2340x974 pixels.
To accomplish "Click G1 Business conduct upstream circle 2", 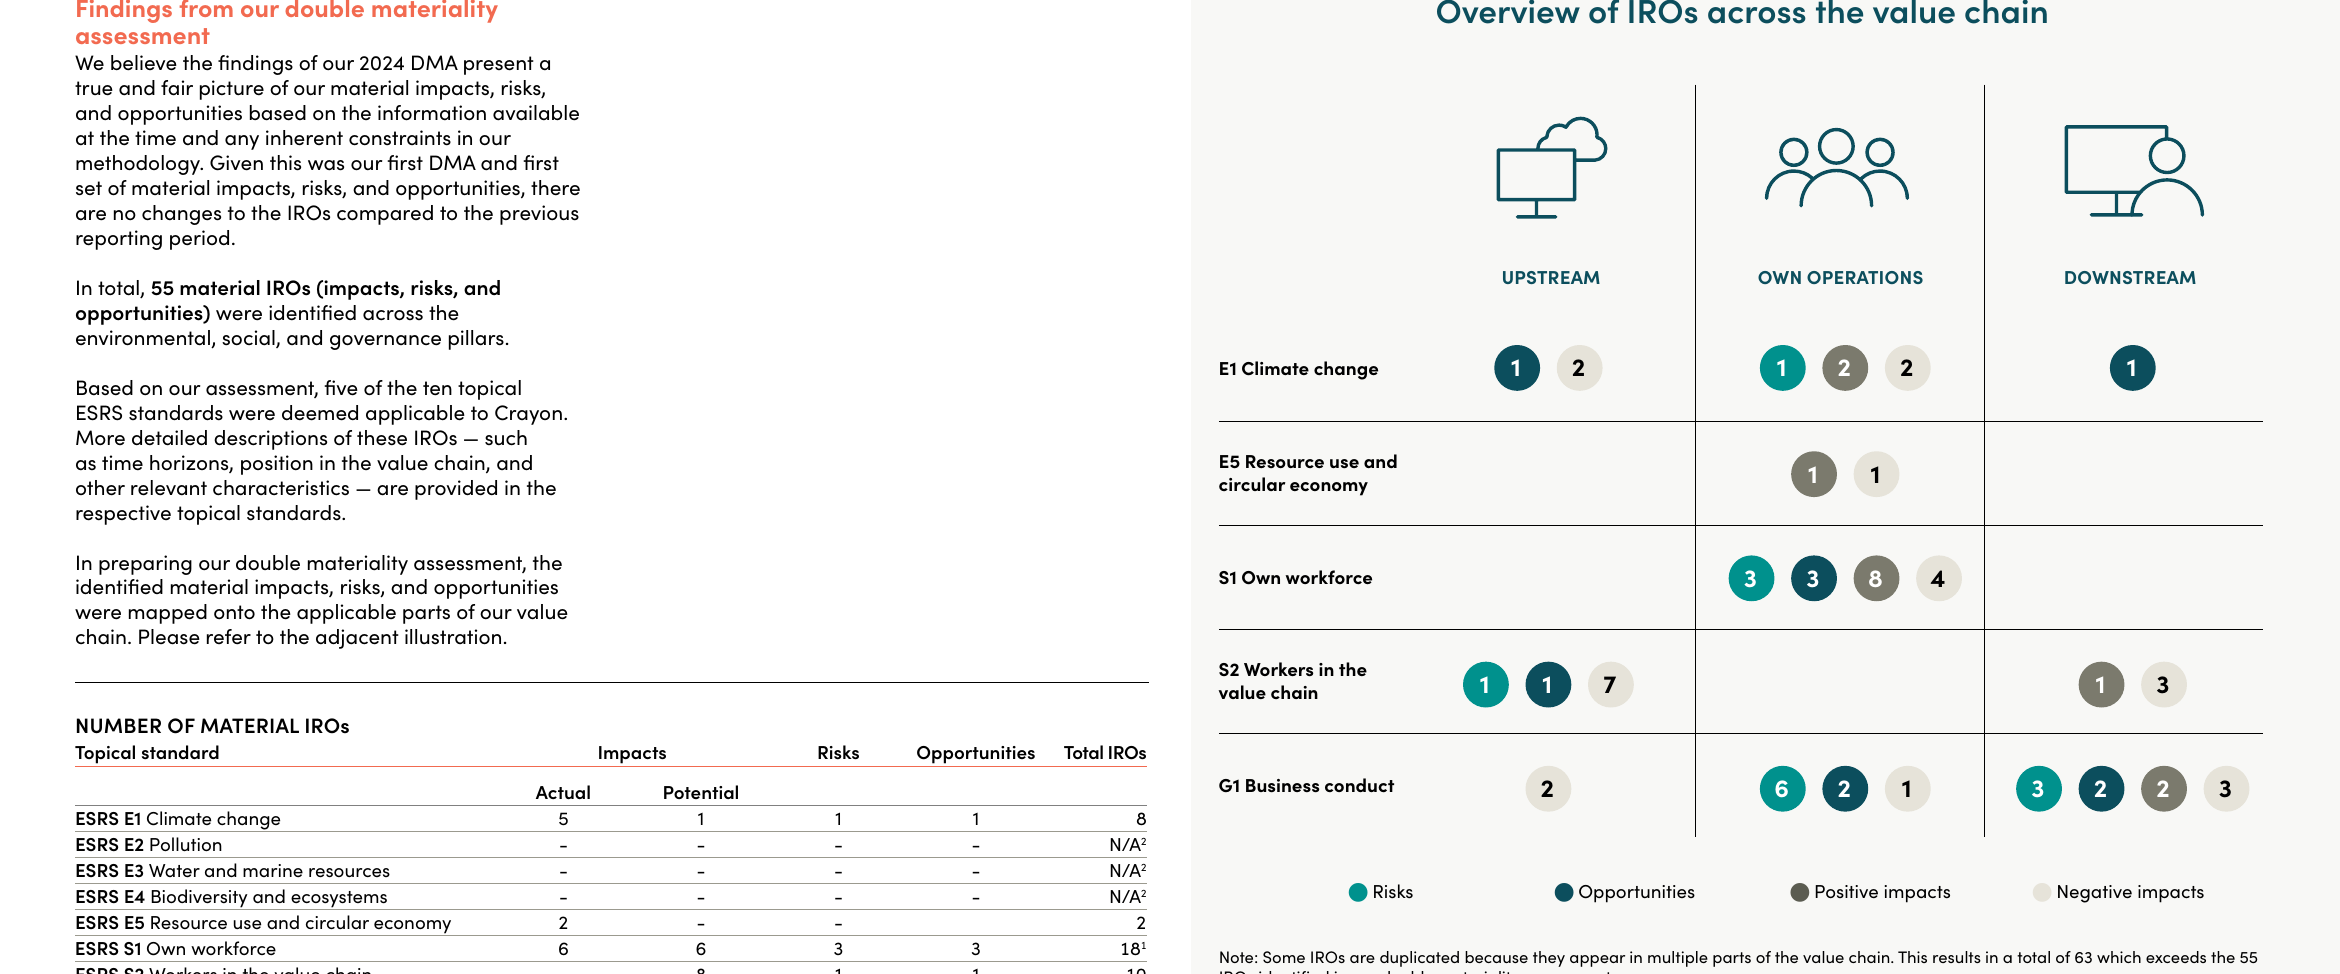I will pos(1548,789).
